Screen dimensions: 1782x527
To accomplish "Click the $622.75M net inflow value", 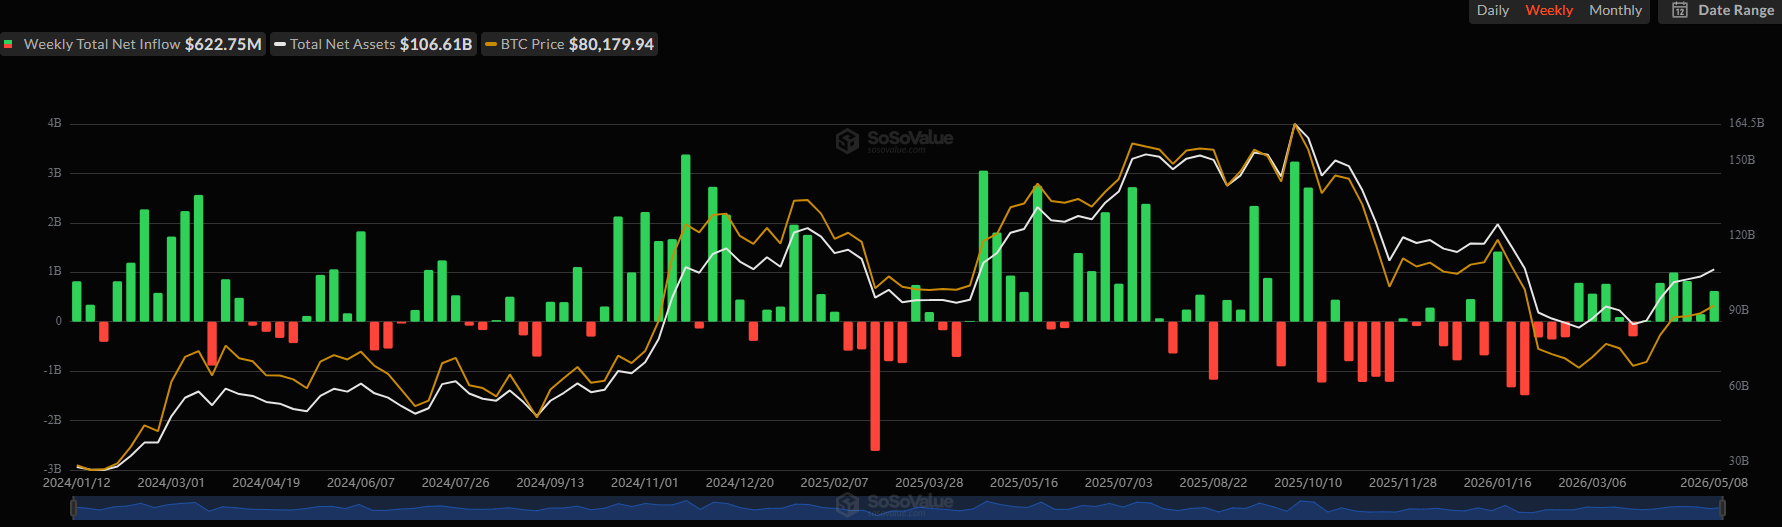I will coord(223,44).
